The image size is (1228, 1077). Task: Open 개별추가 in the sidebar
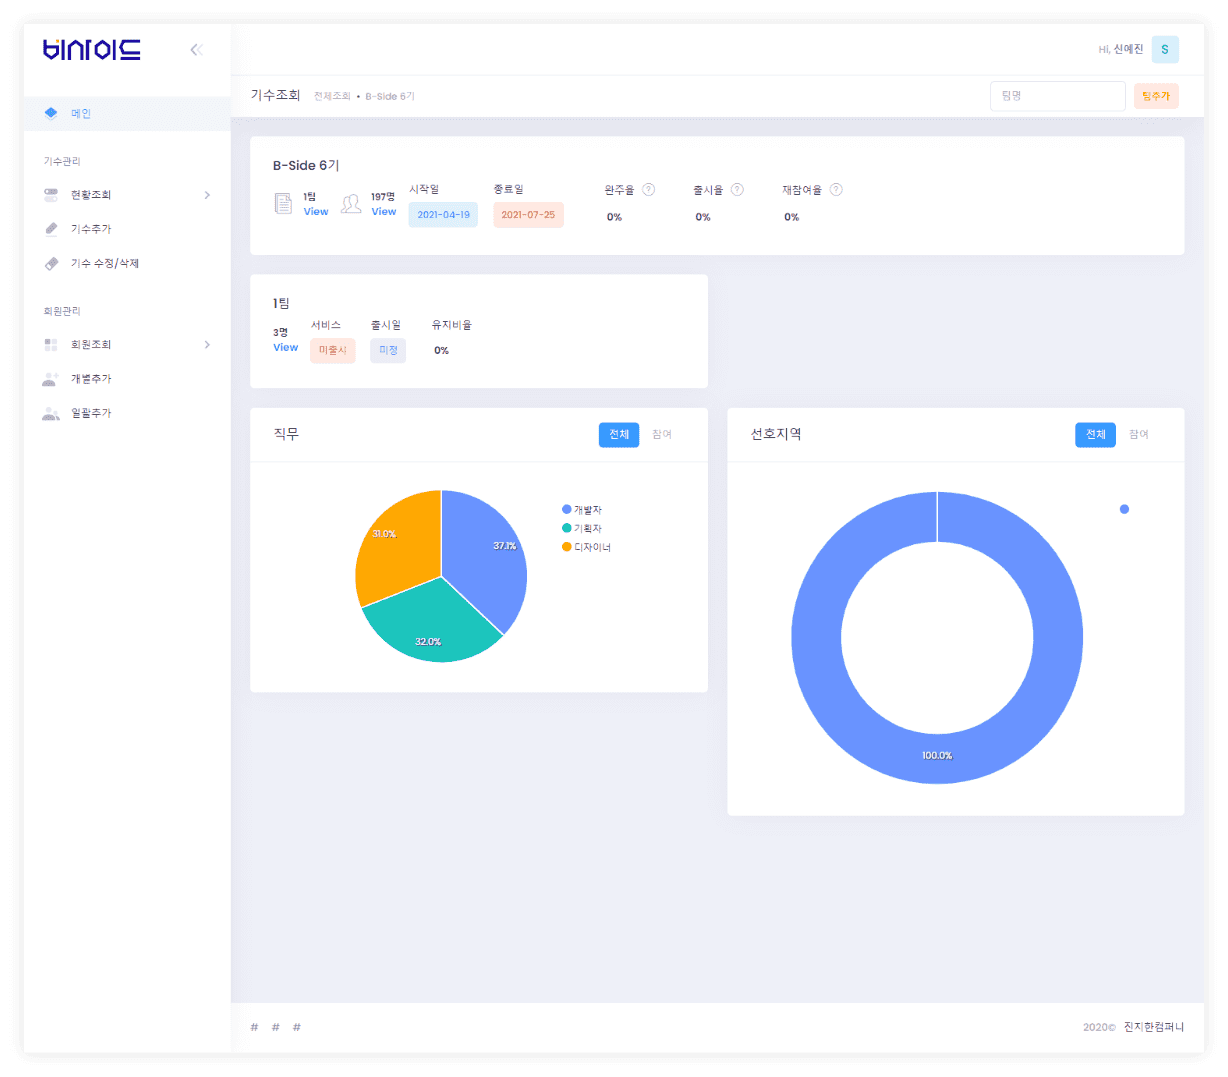[x=91, y=379]
